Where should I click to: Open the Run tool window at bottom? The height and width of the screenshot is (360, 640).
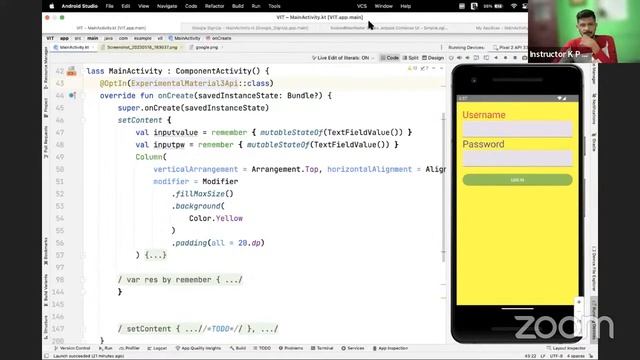[105, 348]
